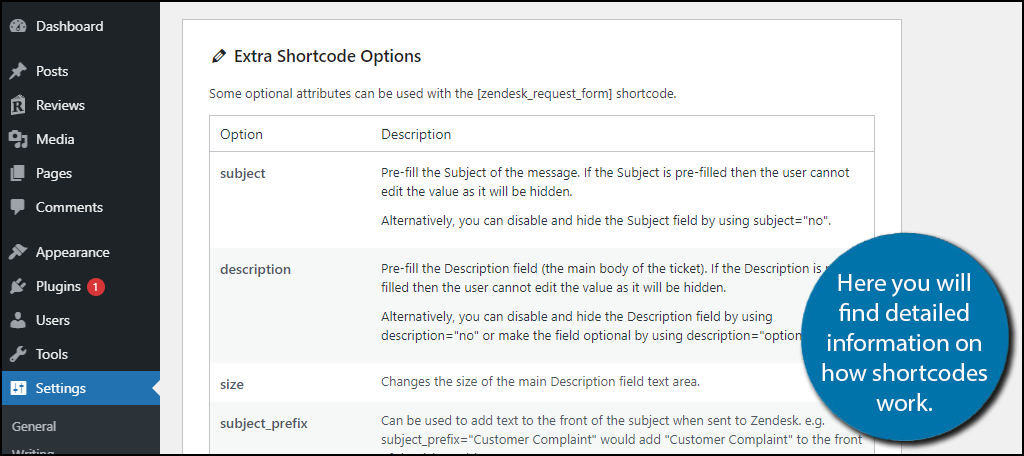Open the Users menu item
Viewport: 1024px width, 456px height.
point(53,321)
